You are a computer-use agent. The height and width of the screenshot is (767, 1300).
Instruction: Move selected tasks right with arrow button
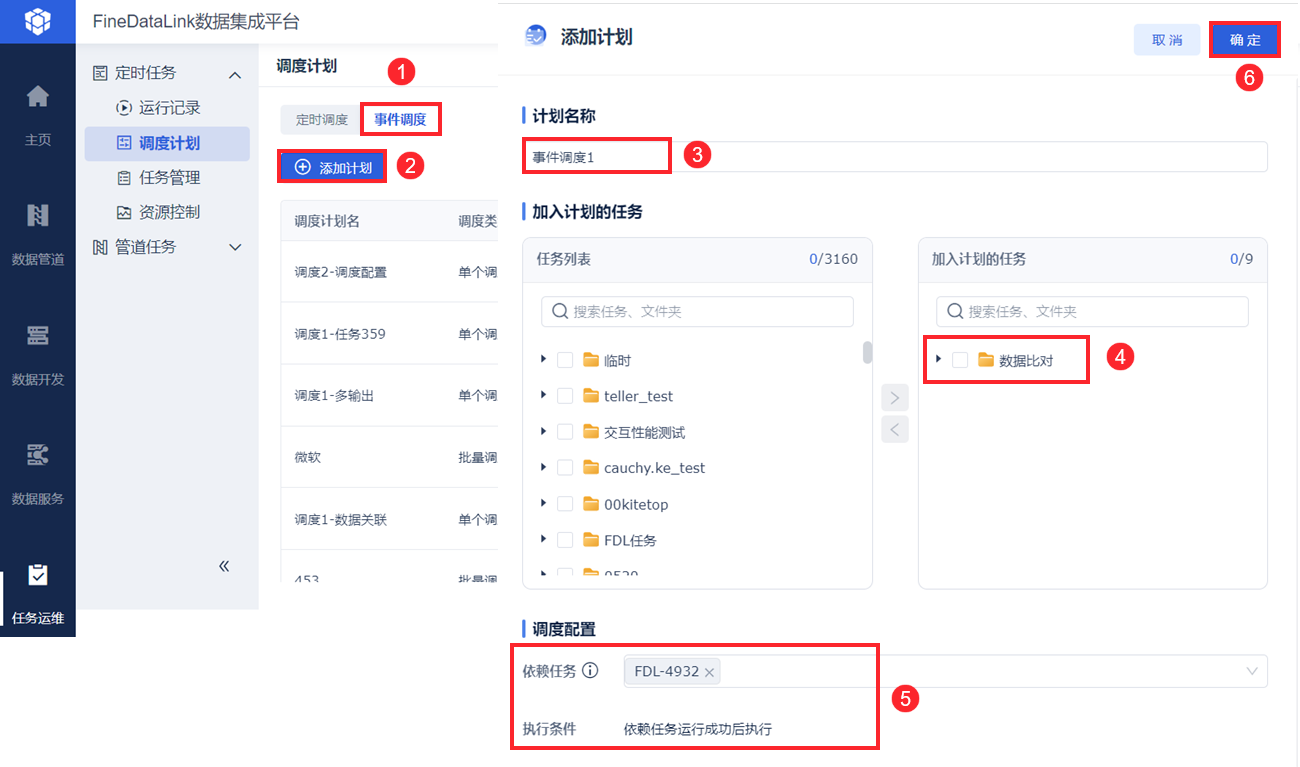[x=895, y=398]
